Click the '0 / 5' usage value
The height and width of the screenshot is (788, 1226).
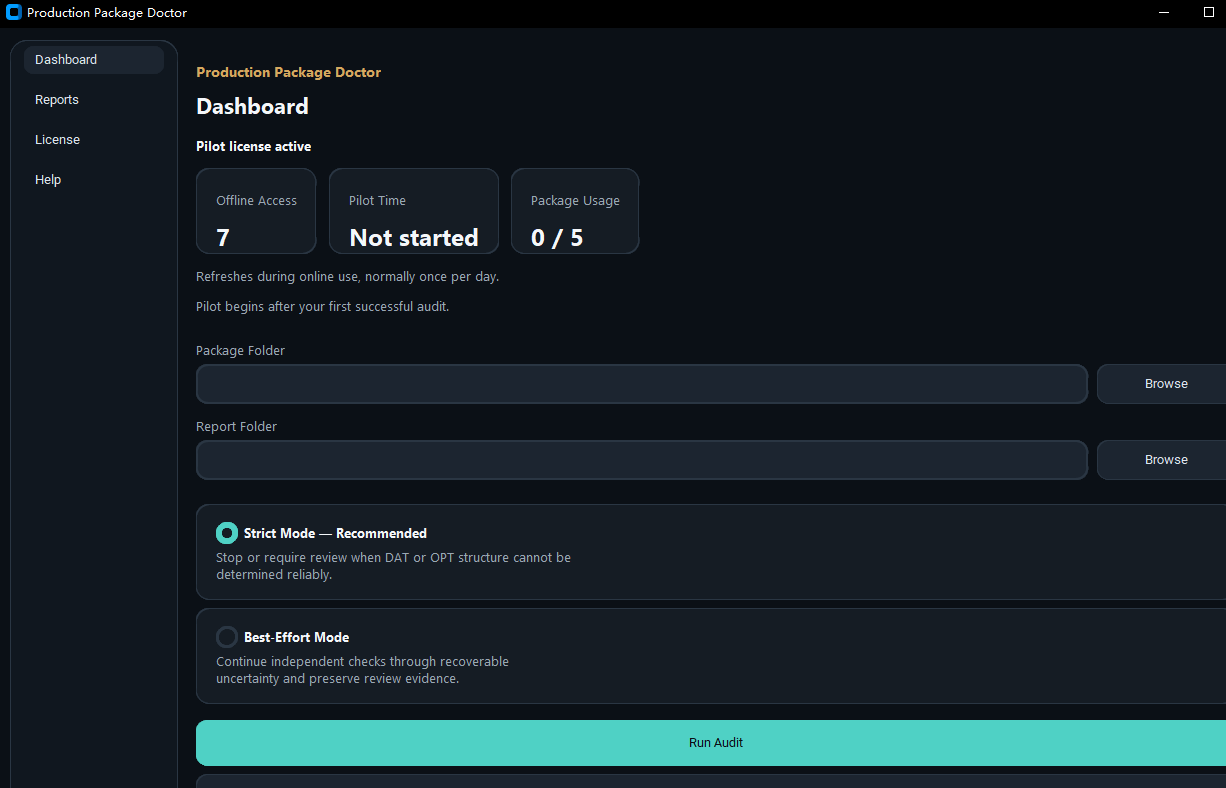point(557,238)
